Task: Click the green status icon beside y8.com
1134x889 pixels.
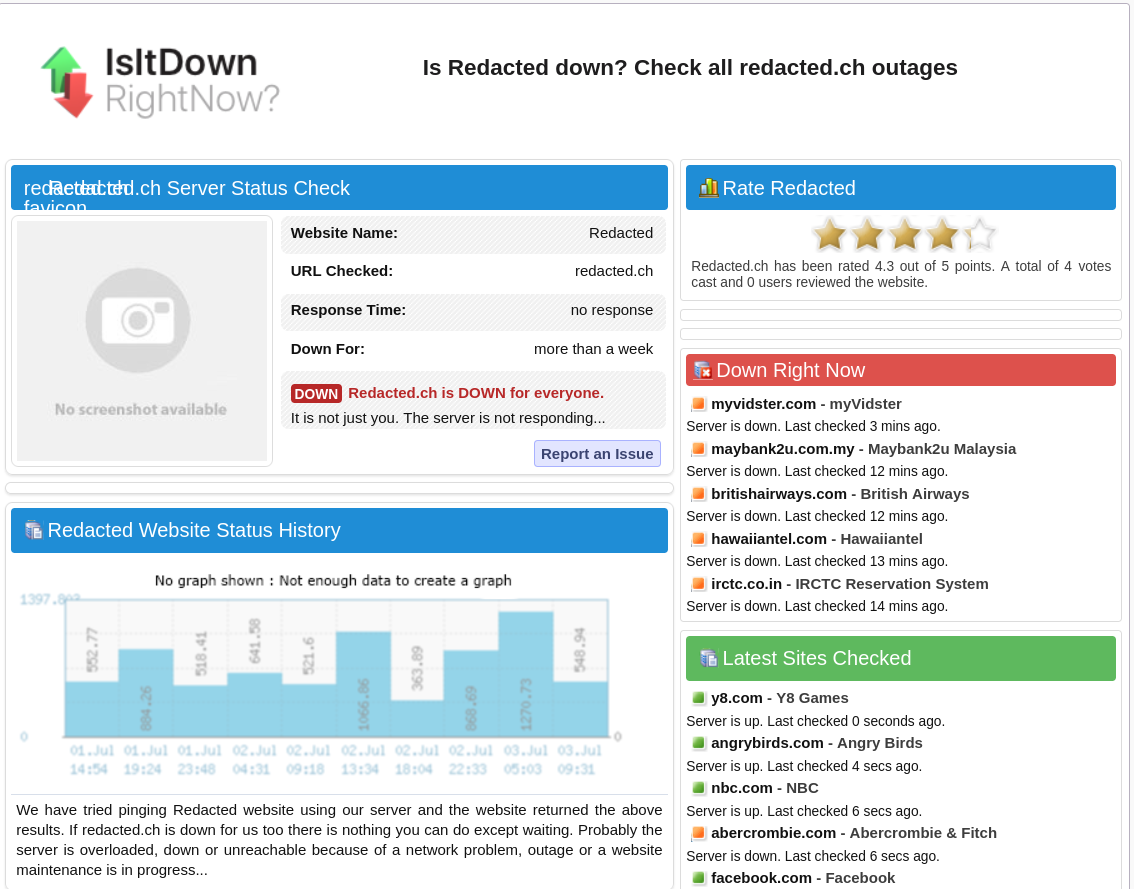Action: tap(698, 698)
